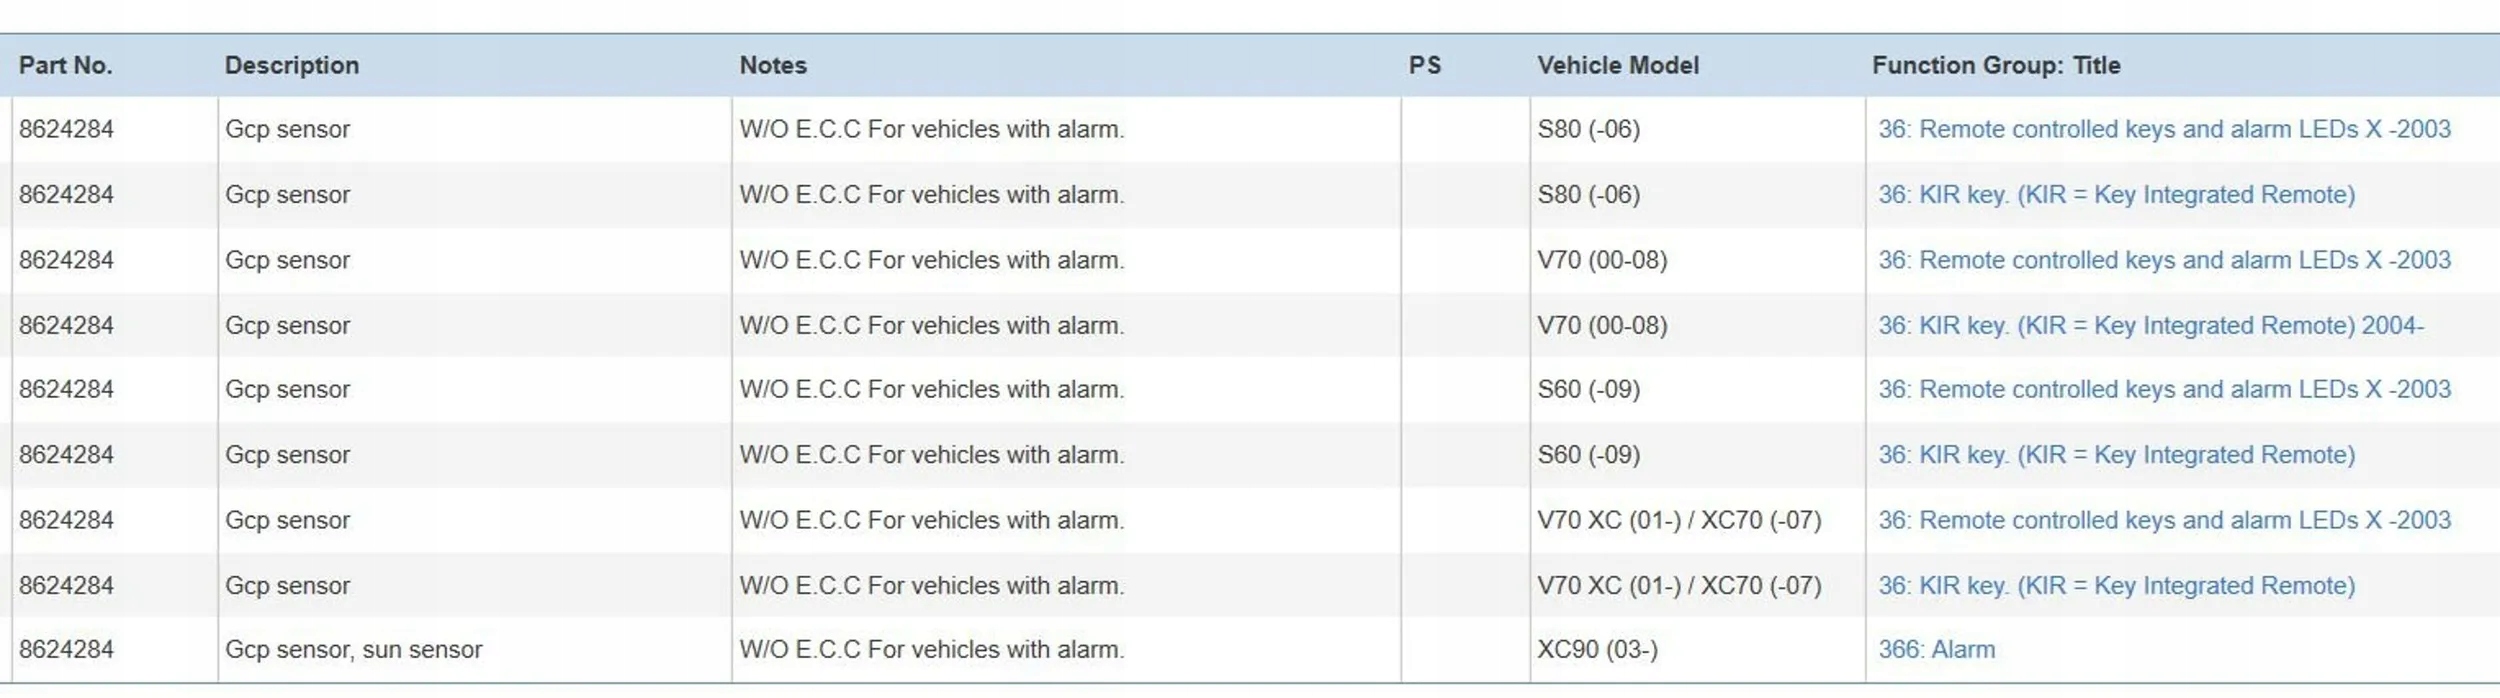
Task: Click the PS column header
Action: (x=1425, y=65)
